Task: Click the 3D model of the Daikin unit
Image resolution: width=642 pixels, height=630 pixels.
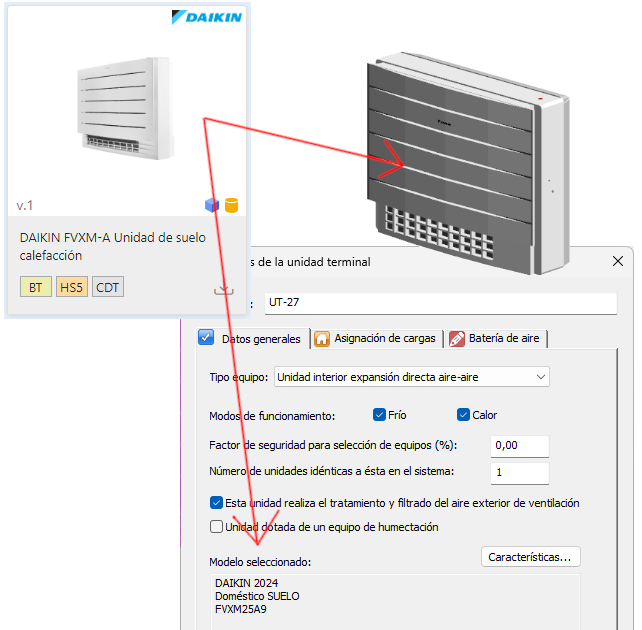Action: [468, 164]
